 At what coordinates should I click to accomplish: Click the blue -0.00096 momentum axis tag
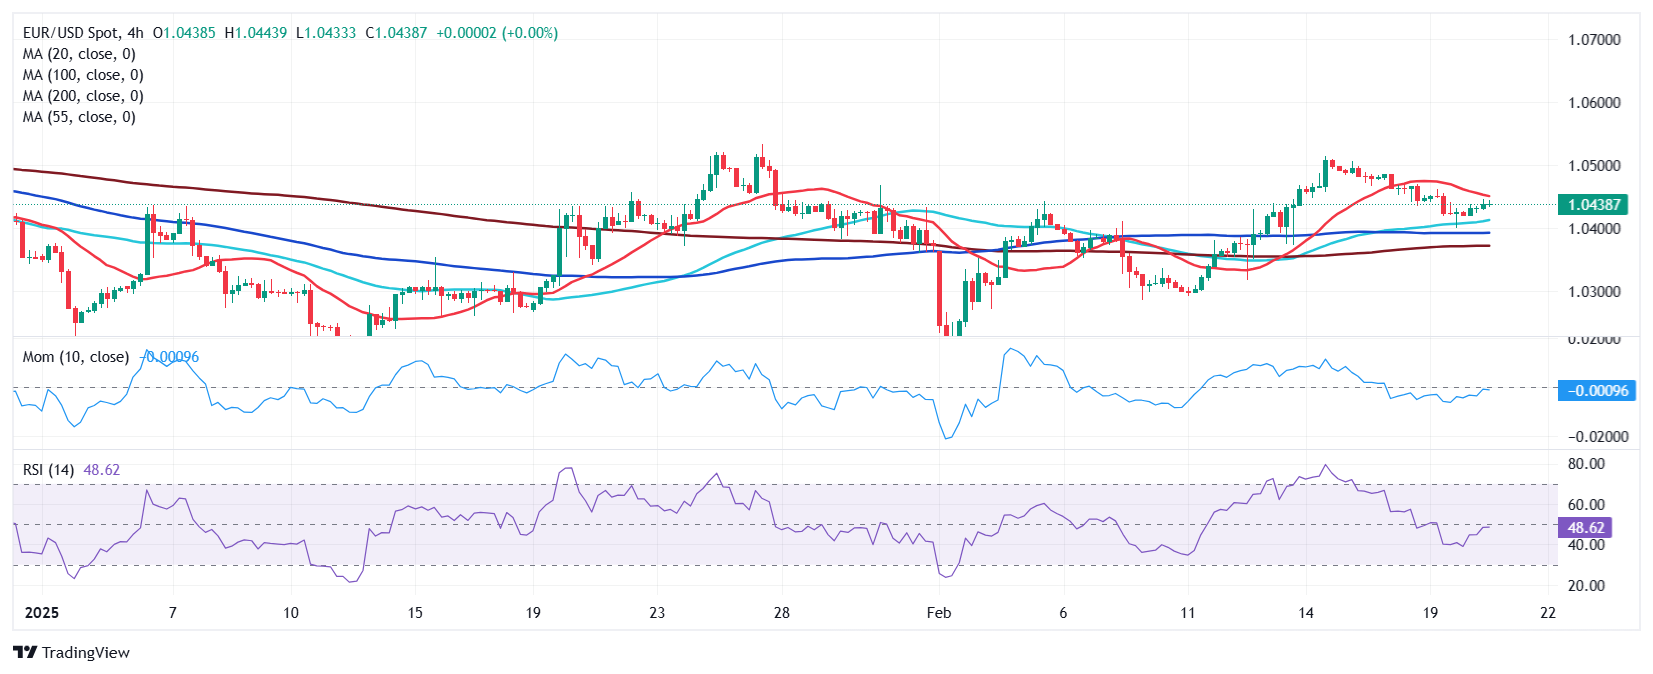coord(1597,391)
